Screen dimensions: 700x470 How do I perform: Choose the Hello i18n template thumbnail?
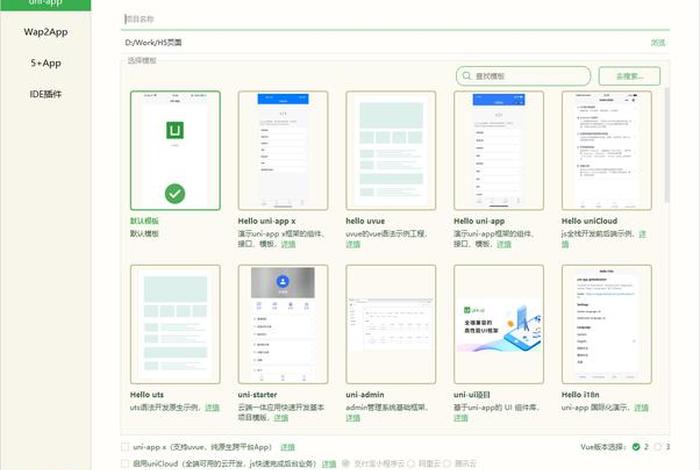coord(607,324)
